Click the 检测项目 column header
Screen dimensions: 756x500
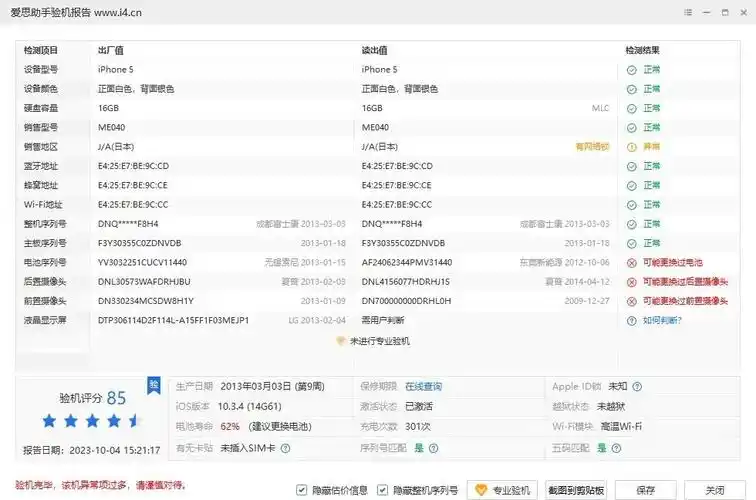[40, 50]
